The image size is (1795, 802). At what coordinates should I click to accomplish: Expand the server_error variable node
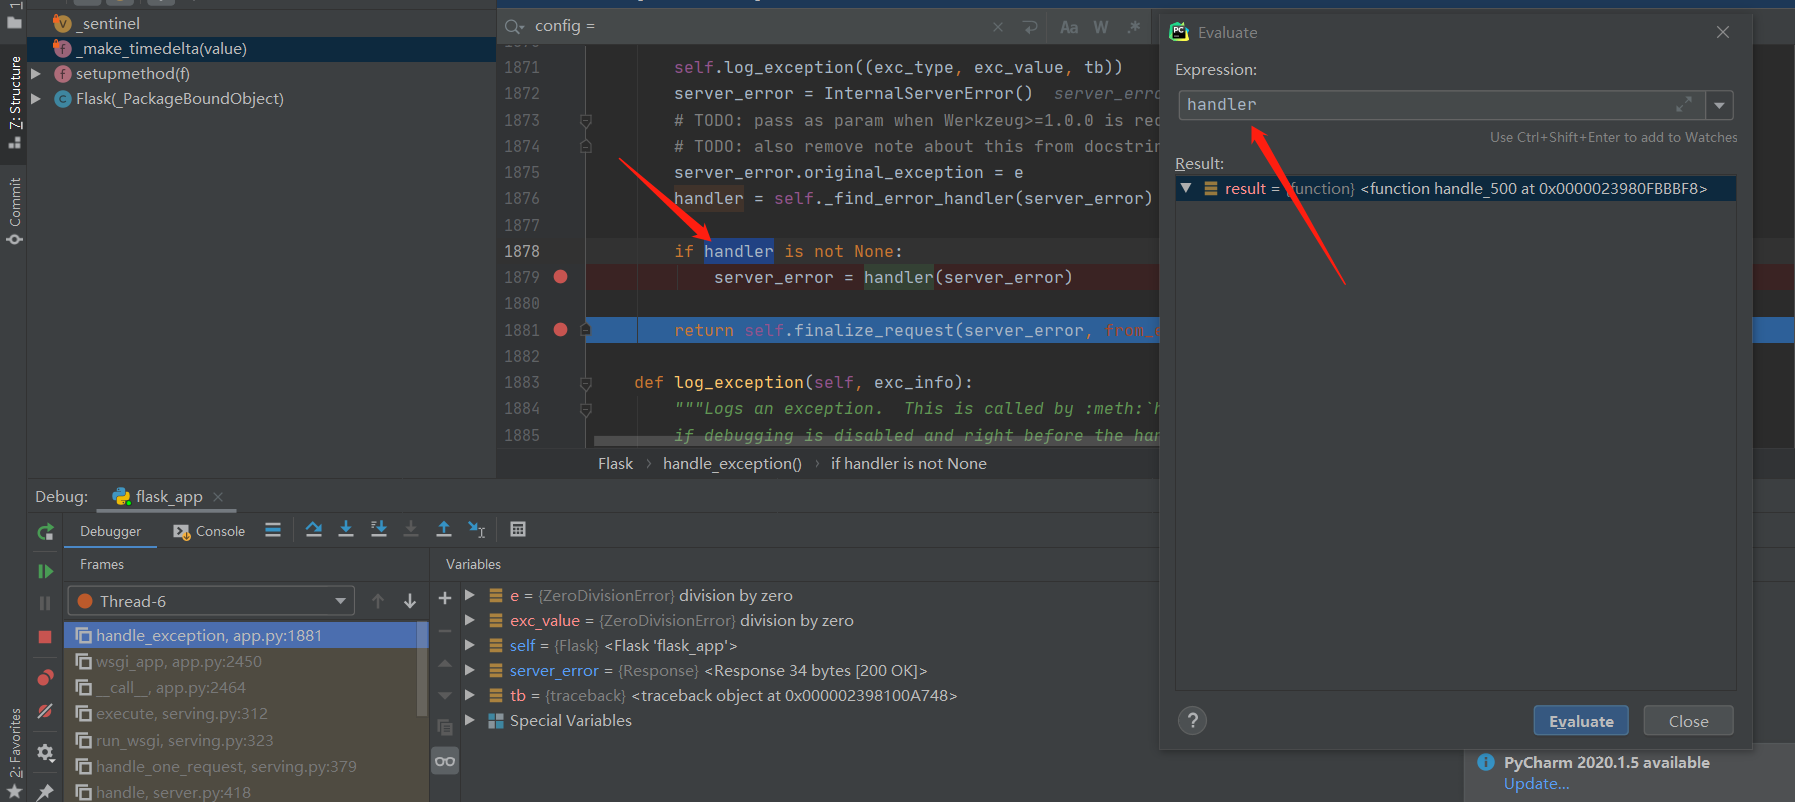tap(470, 670)
